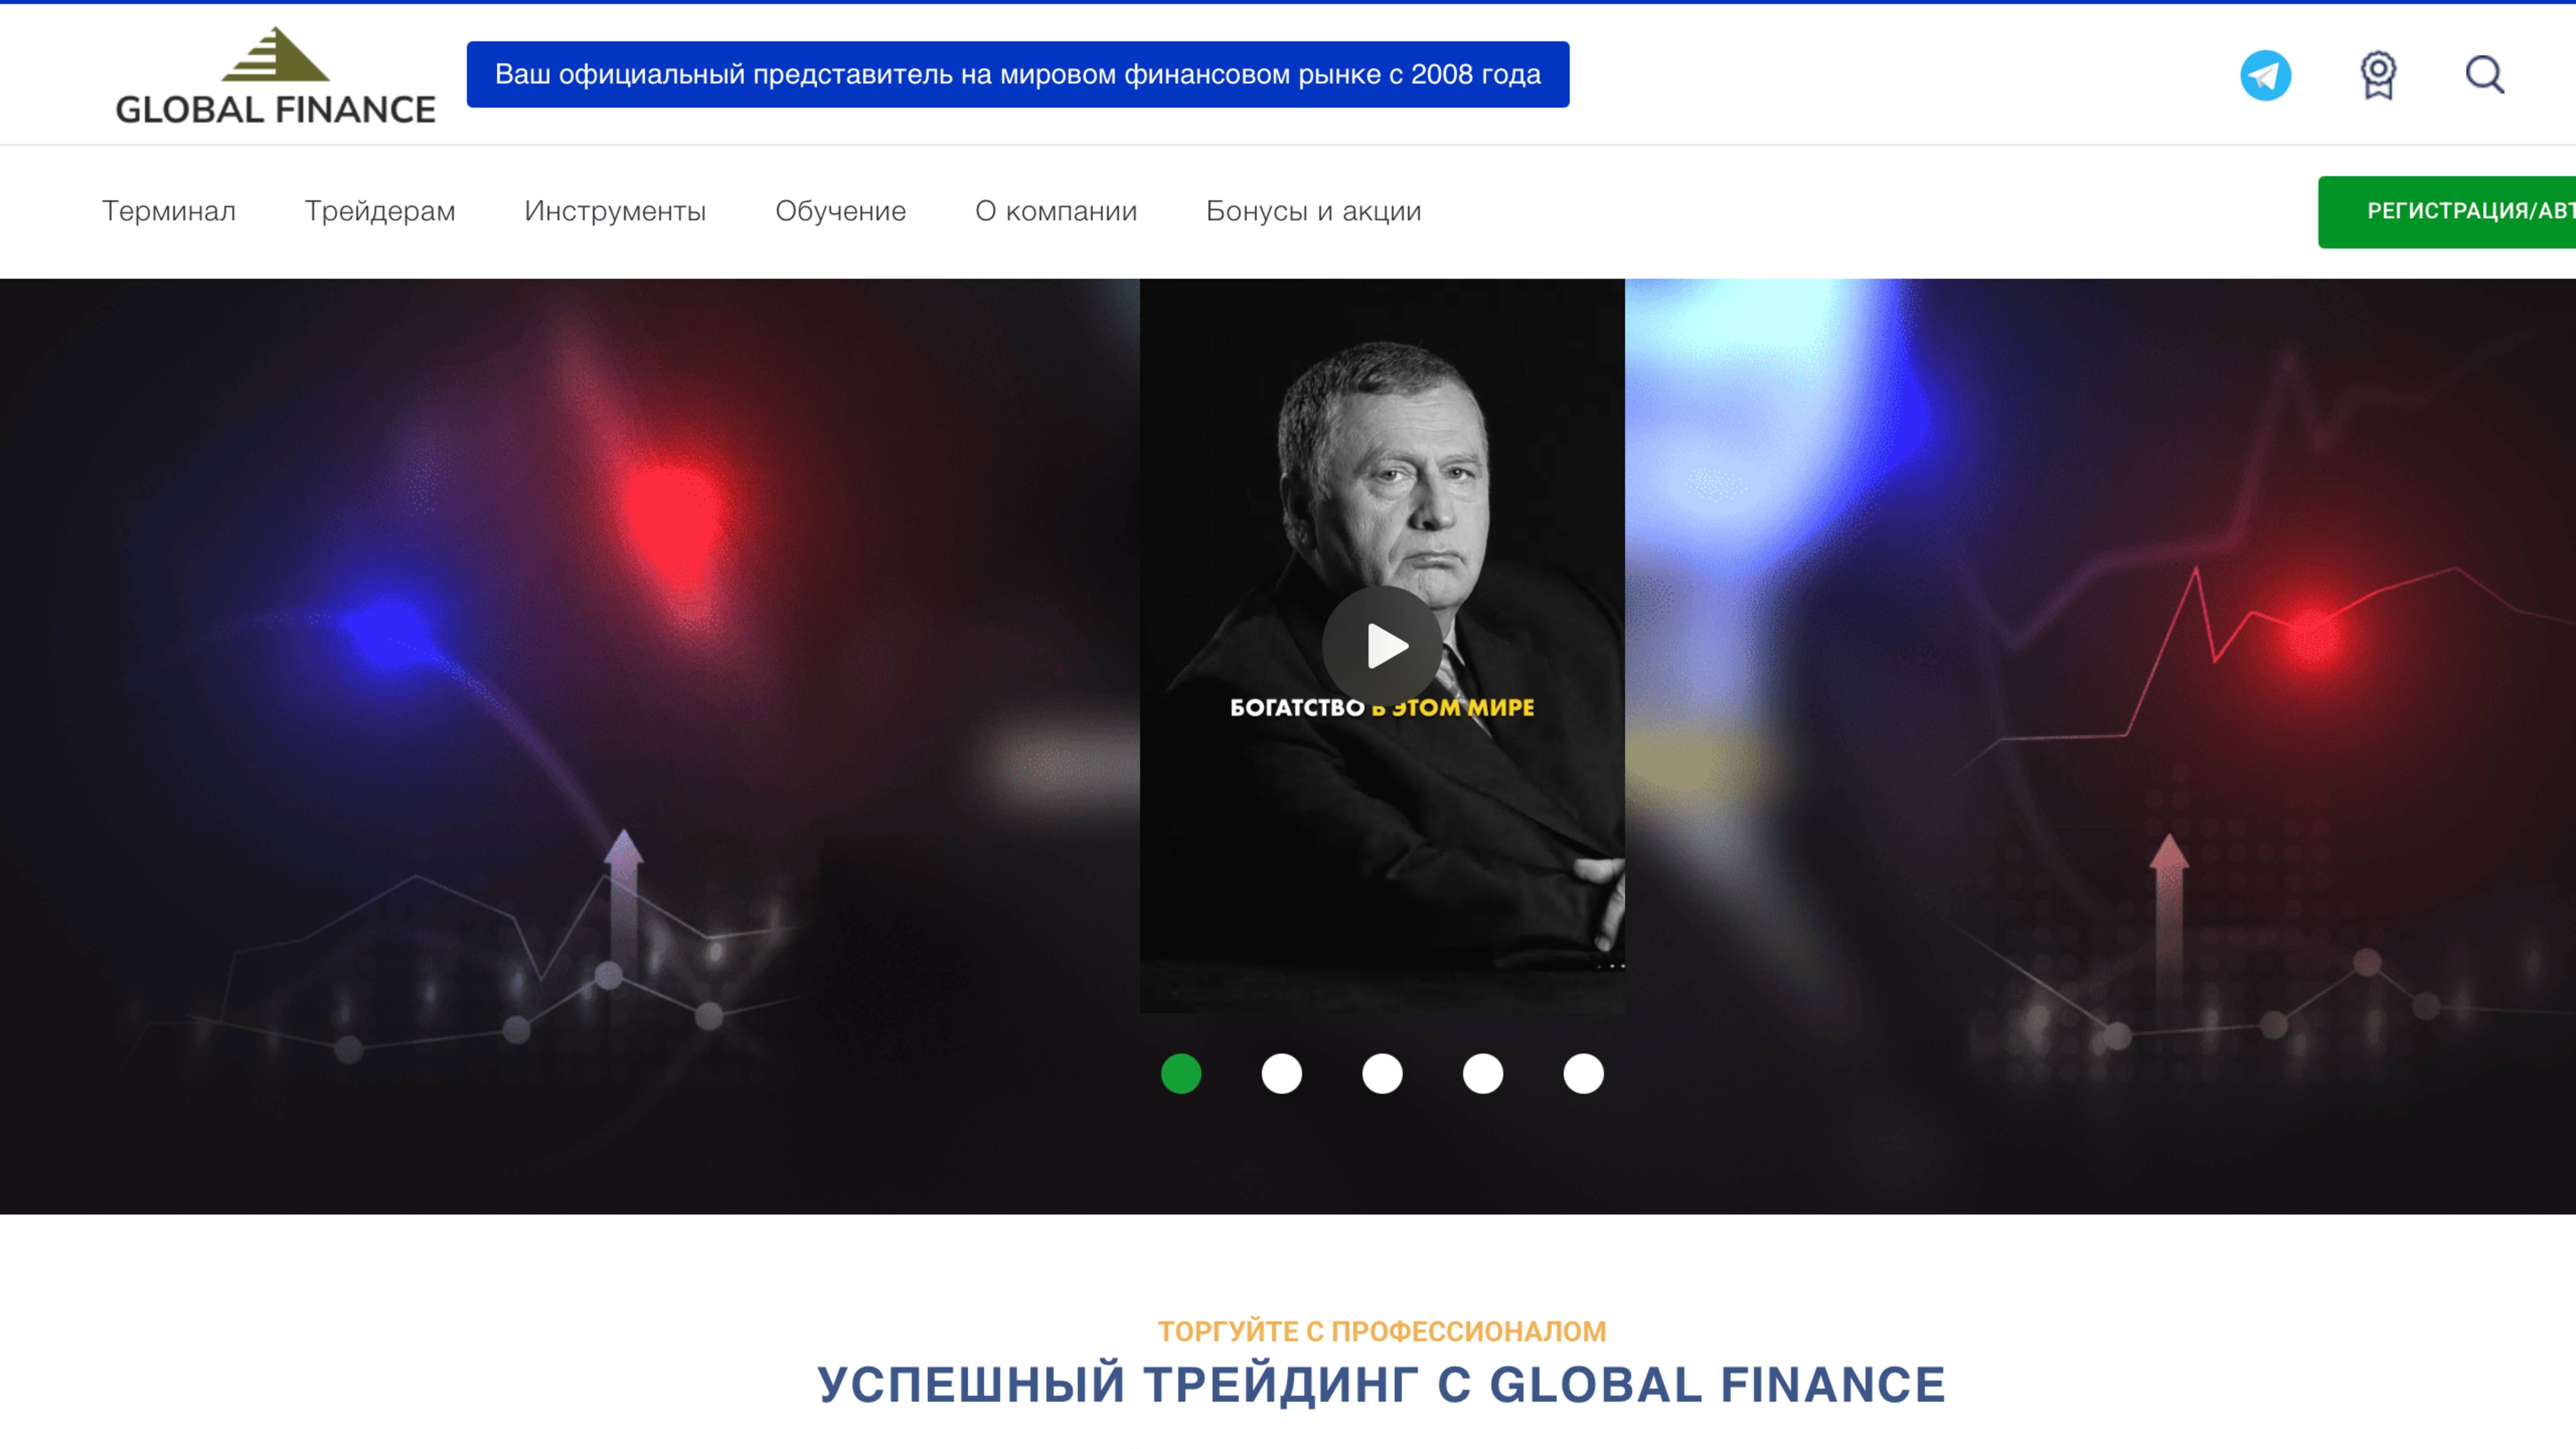Image resolution: width=2576 pixels, height=1449 pixels.
Task: Open the Telegram channel icon
Action: (2265, 75)
